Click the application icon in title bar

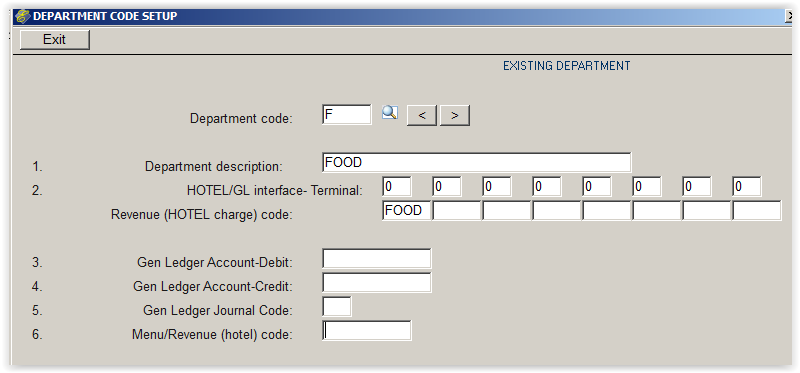tap(22, 16)
